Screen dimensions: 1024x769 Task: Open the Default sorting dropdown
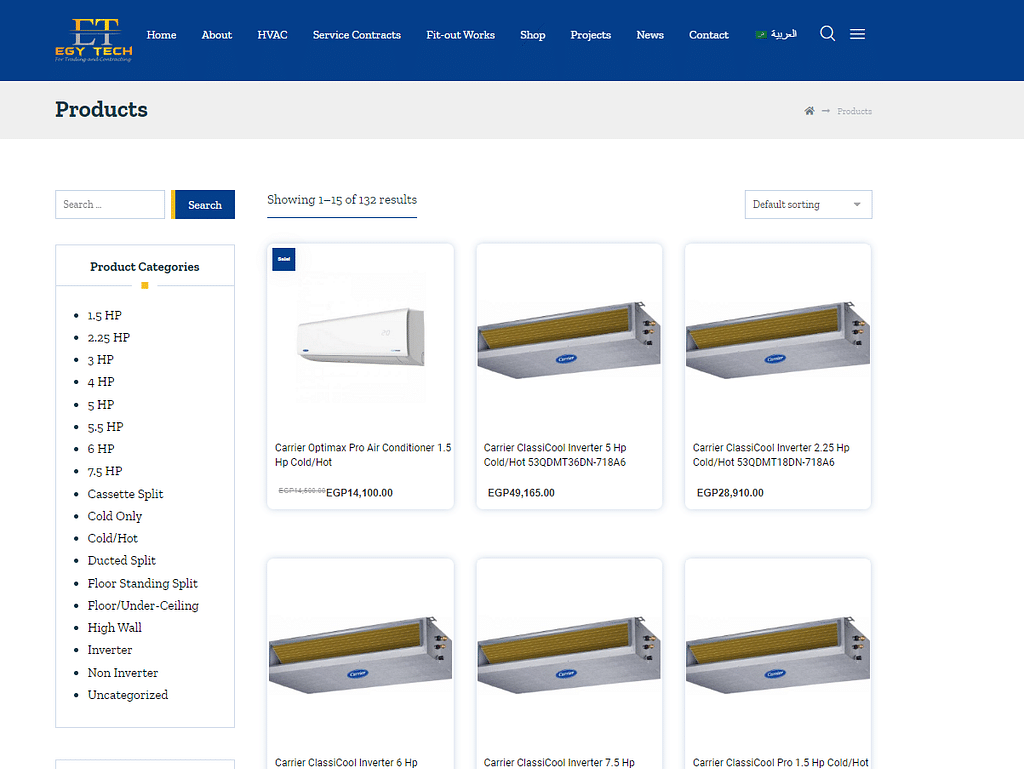point(808,204)
